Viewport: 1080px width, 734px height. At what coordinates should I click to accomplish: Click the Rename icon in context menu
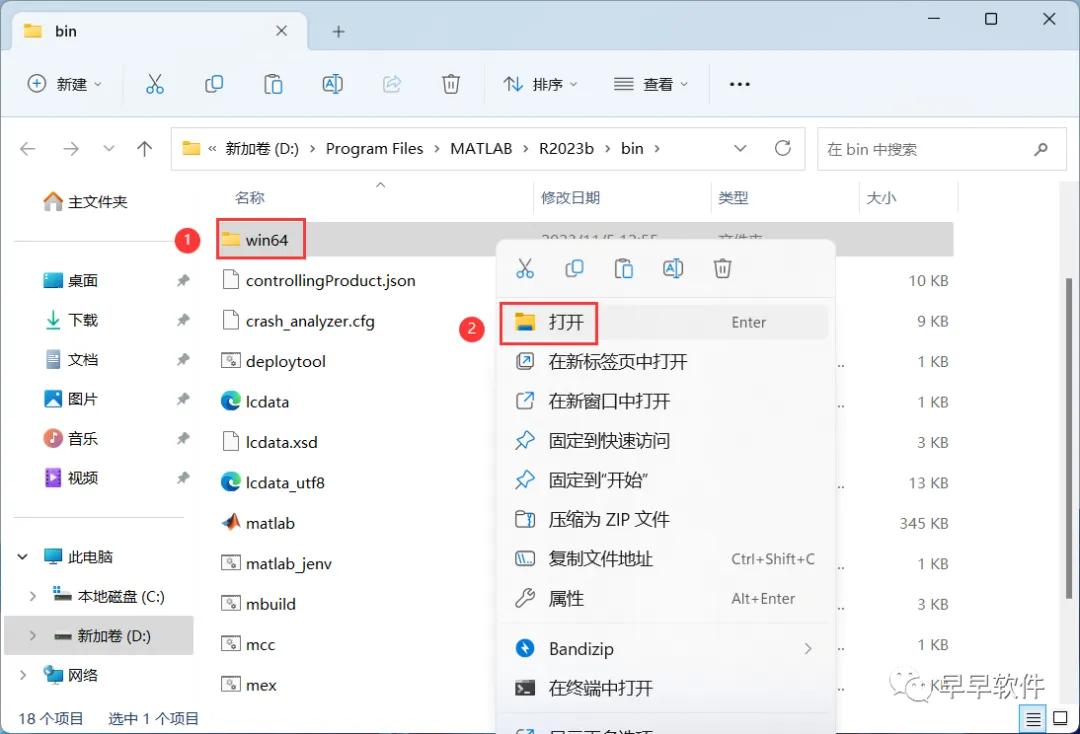click(673, 268)
